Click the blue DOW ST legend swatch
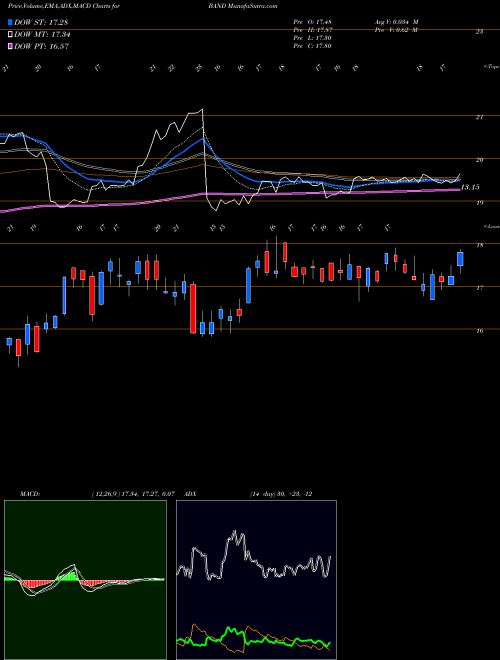The height and width of the screenshot is (660, 500). [x=11, y=22]
